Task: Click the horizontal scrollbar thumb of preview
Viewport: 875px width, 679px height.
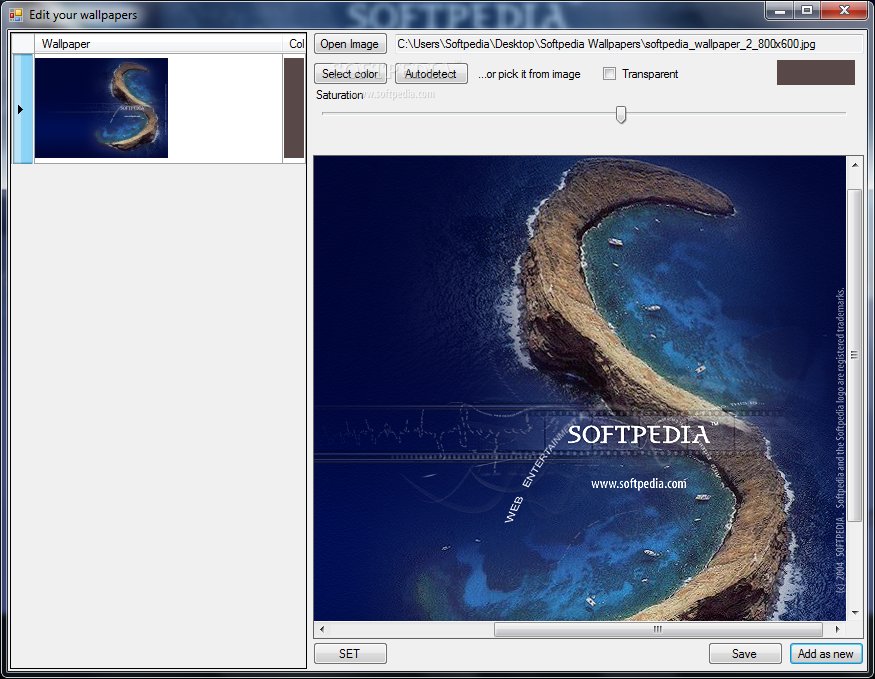Action: [658, 629]
